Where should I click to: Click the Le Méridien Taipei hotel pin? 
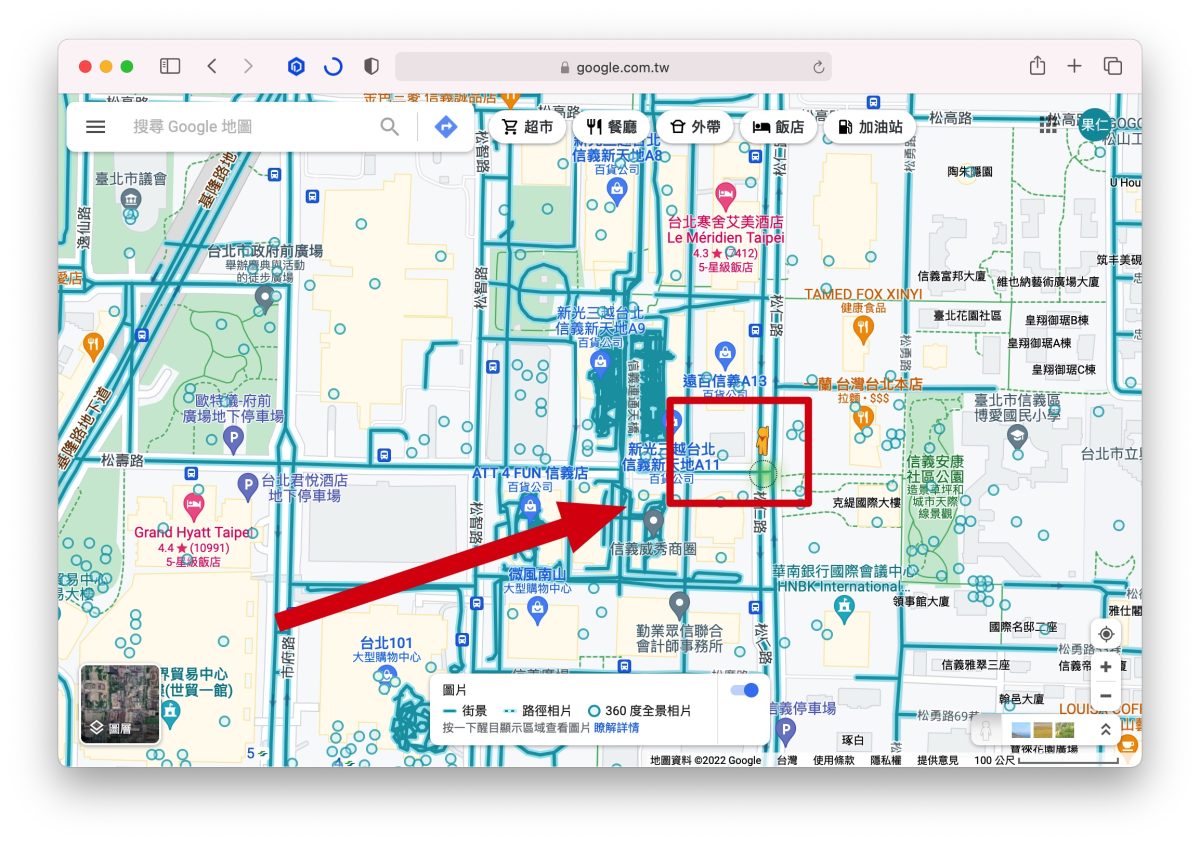point(726,194)
